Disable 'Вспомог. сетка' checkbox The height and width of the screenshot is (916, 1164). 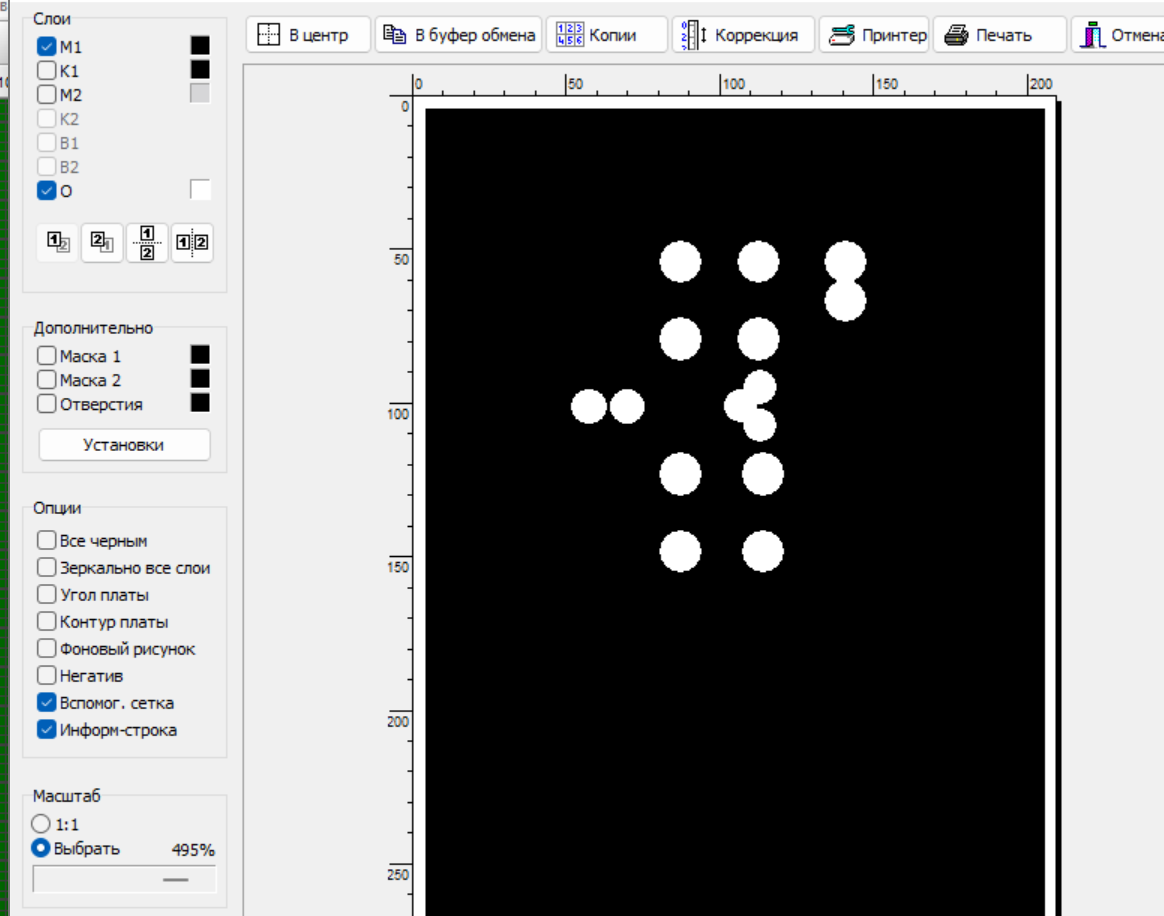tap(47, 702)
